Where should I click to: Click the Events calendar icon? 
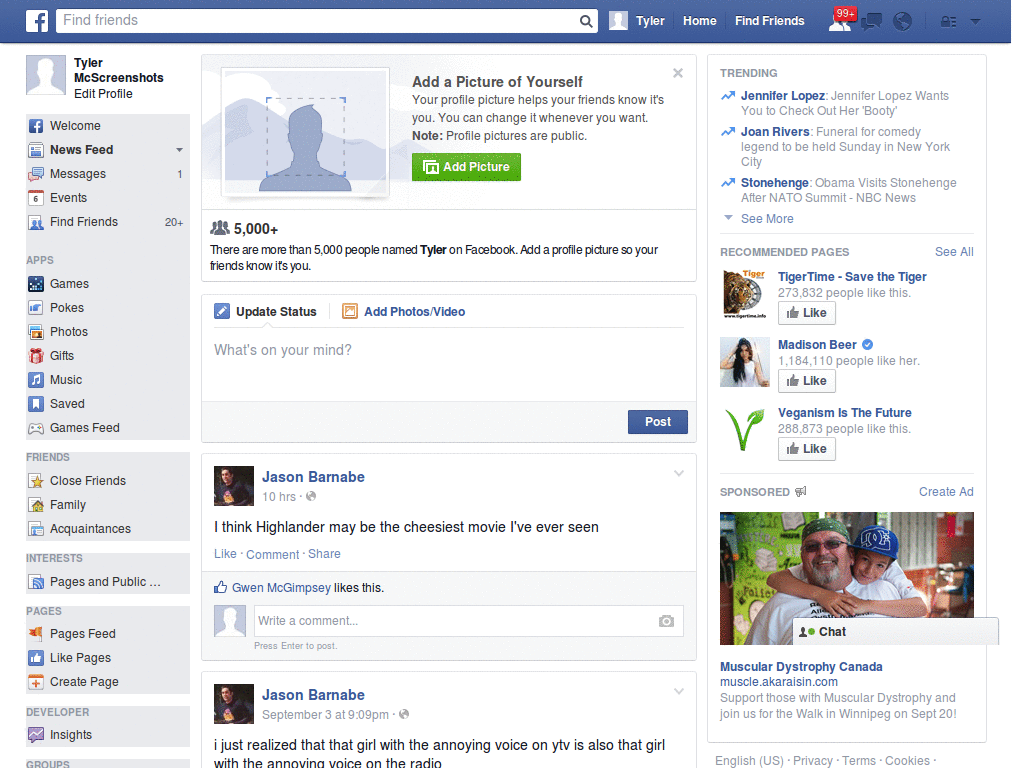coord(36,198)
